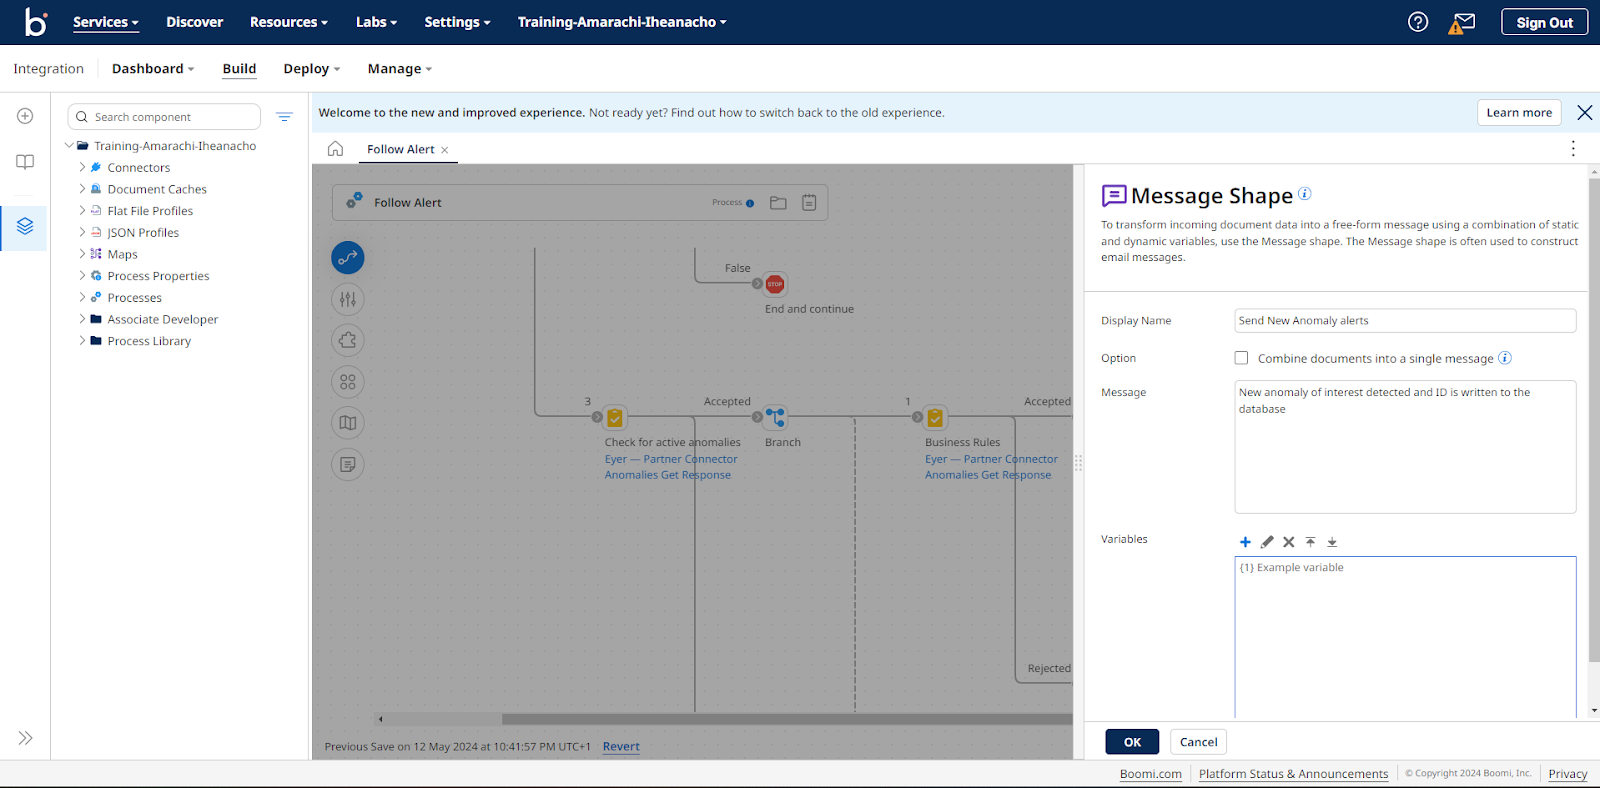
Task: Switch to the Build tab
Action: click(x=239, y=69)
